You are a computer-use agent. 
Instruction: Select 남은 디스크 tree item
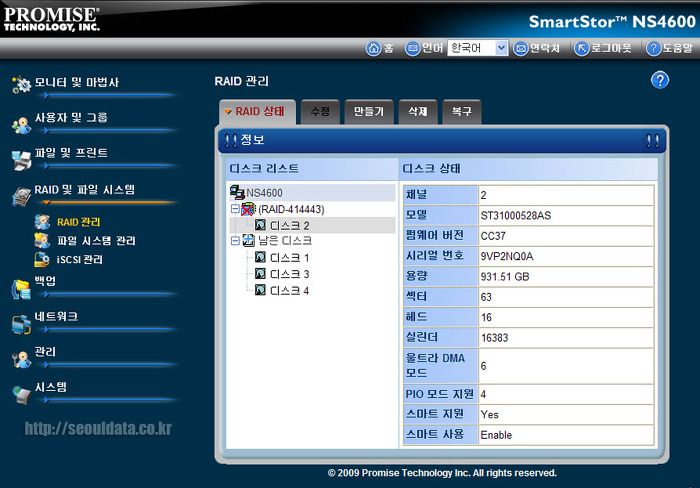click(285, 241)
